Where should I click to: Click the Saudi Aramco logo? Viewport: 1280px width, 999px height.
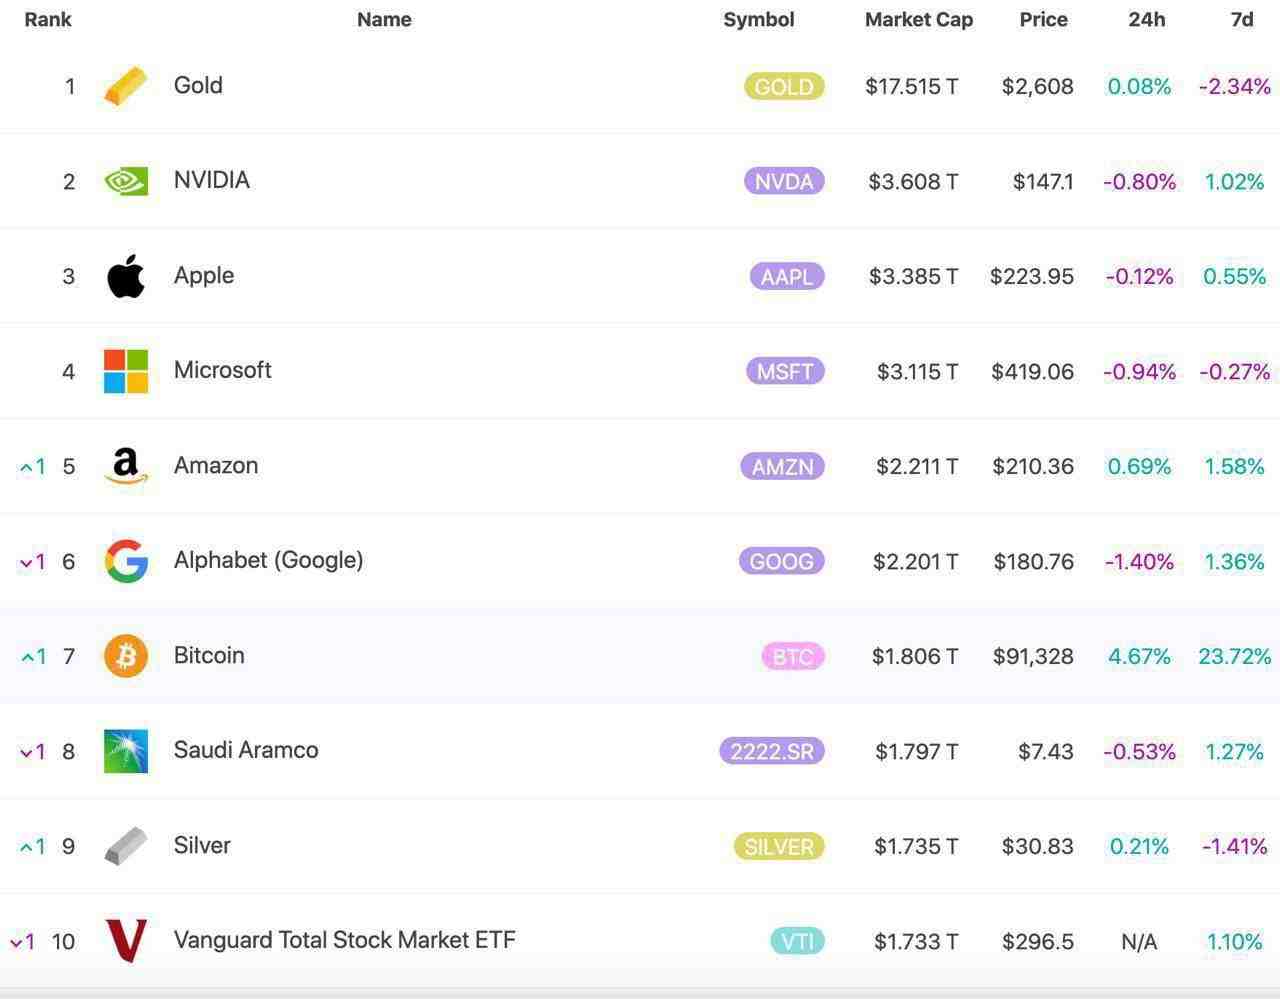click(x=126, y=751)
